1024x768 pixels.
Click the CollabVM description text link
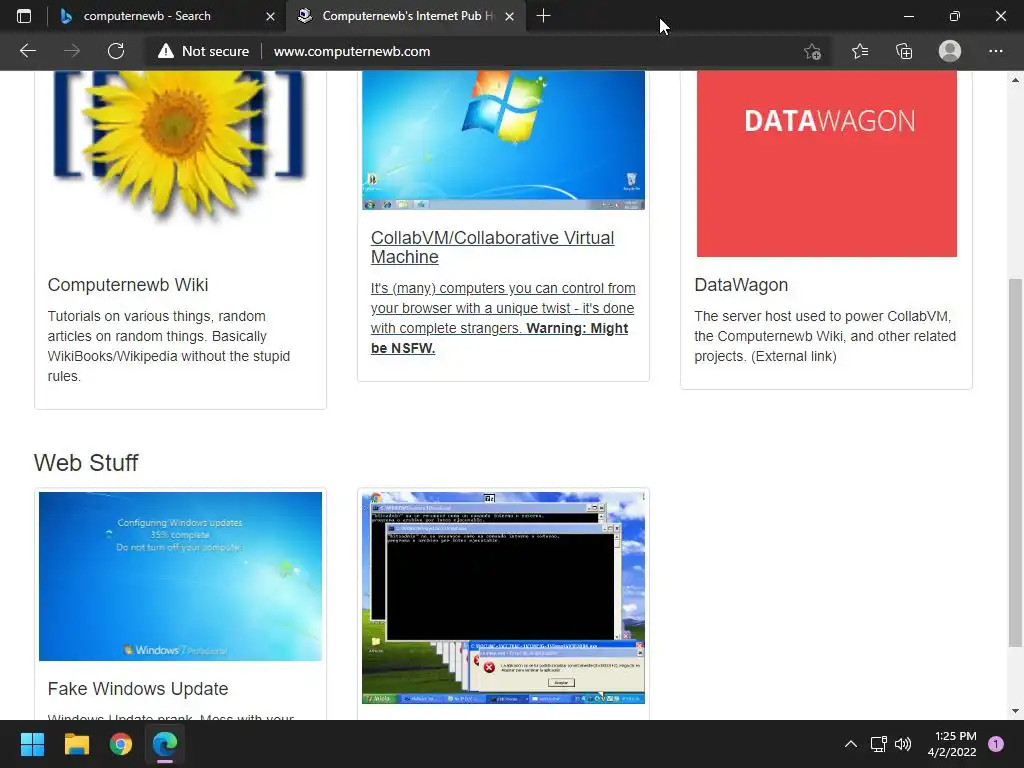[503, 318]
